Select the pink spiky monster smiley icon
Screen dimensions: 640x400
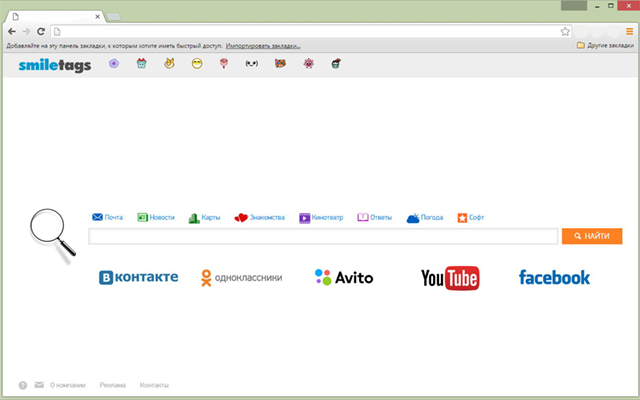tap(309, 63)
